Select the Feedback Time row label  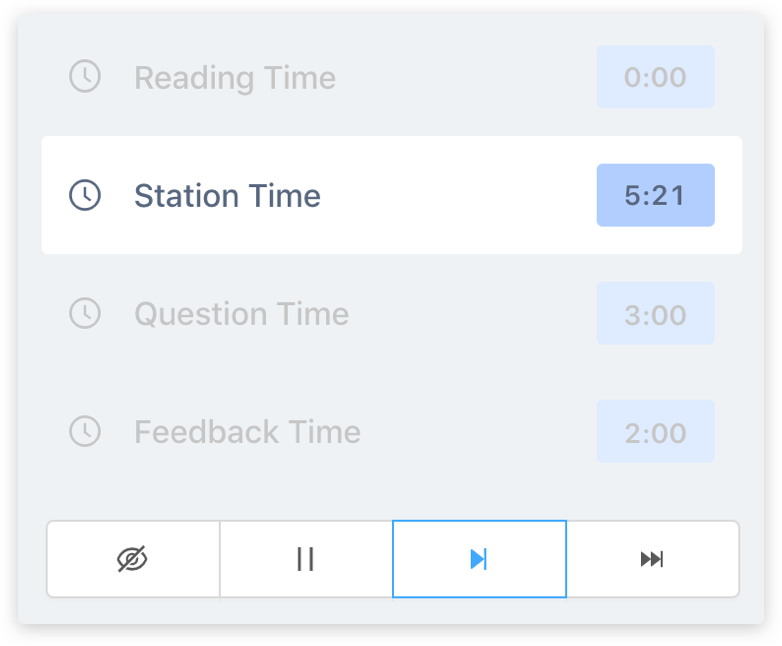click(247, 432)
